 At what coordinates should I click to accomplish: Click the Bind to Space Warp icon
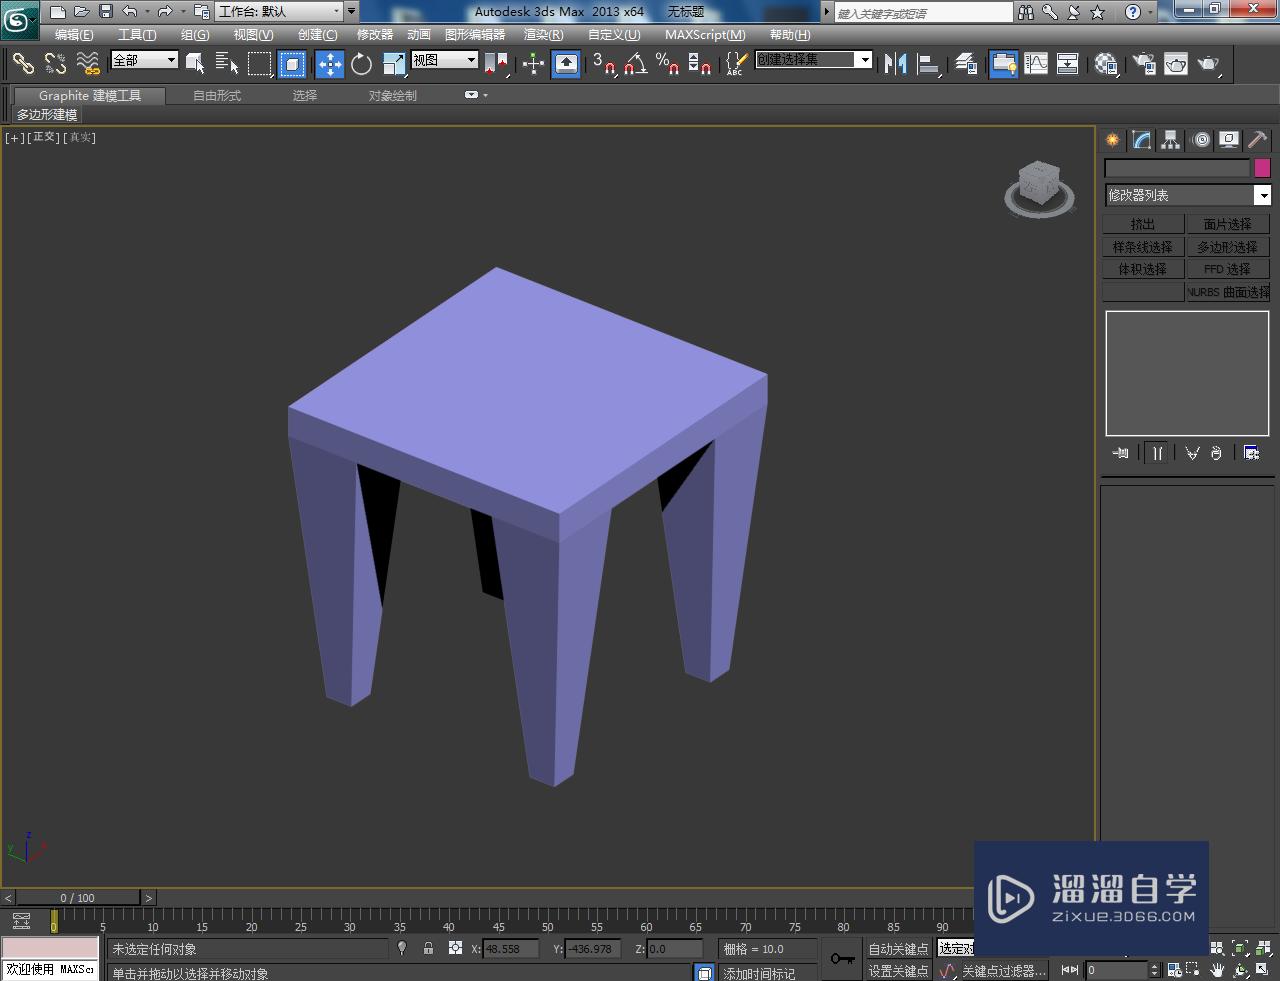pos(88,64)
